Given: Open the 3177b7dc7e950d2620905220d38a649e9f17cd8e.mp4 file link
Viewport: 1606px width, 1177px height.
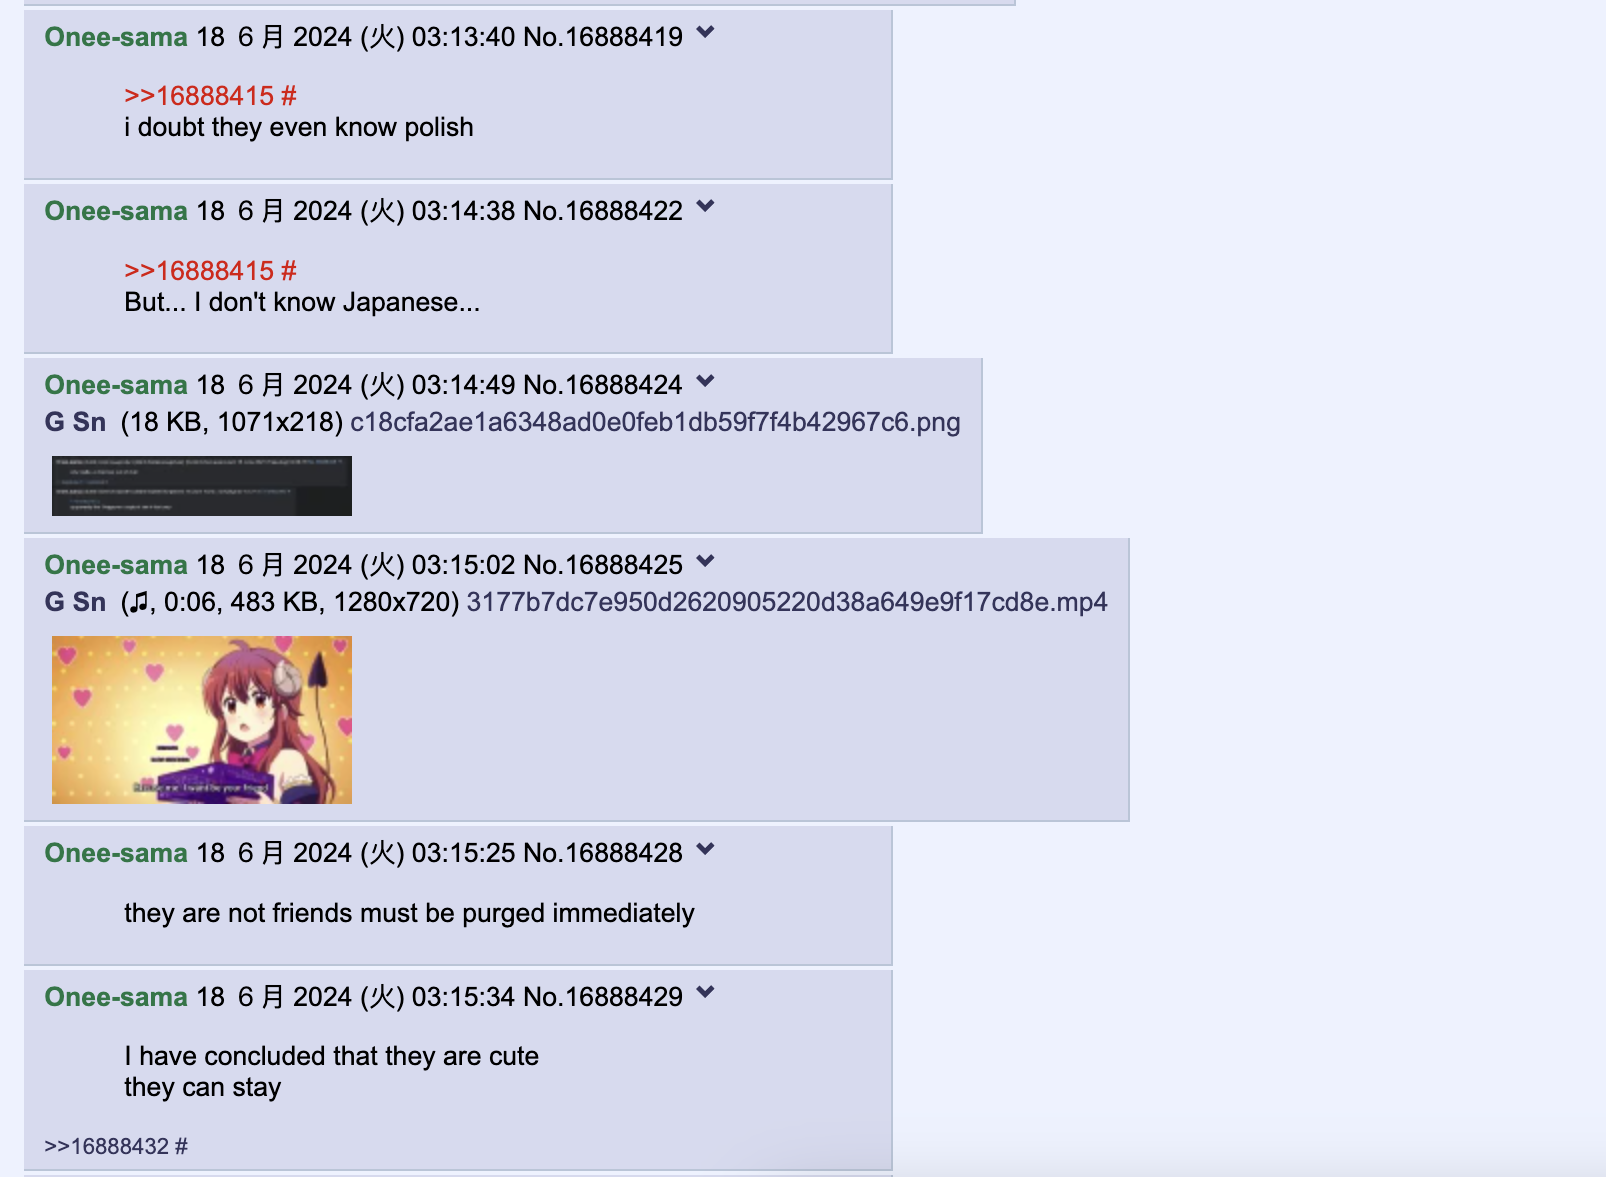Looking at the screenshot, I should (x=787, y=602).
